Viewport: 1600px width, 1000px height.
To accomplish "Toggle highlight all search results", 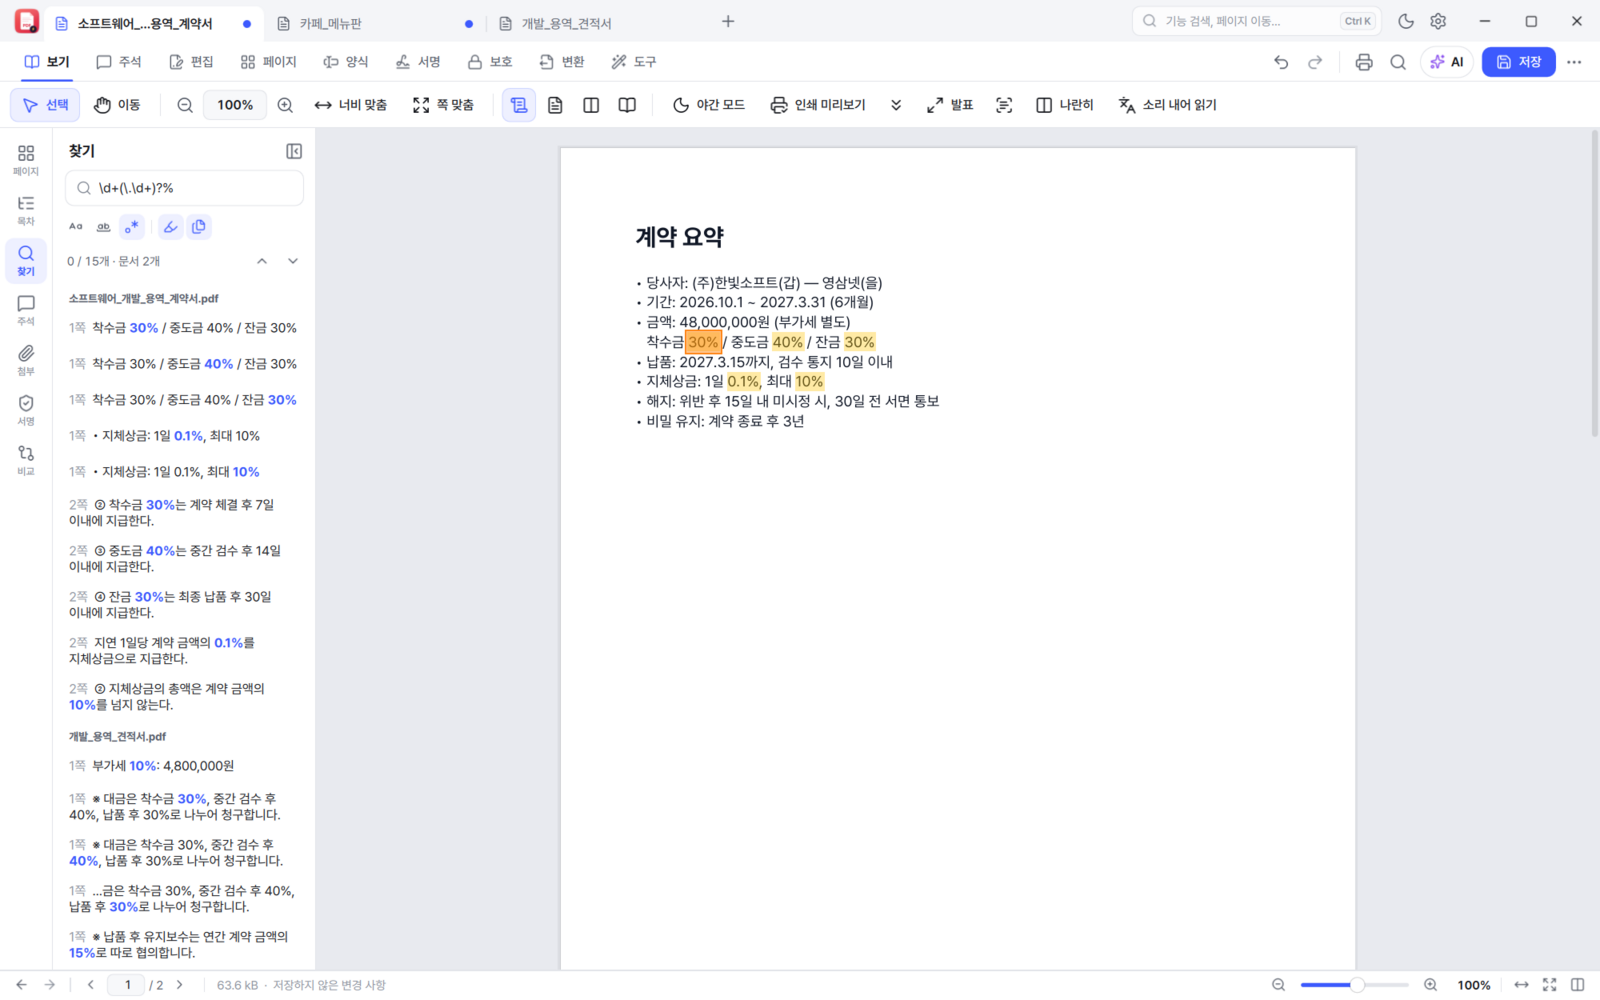I will [x=171, y=227].
